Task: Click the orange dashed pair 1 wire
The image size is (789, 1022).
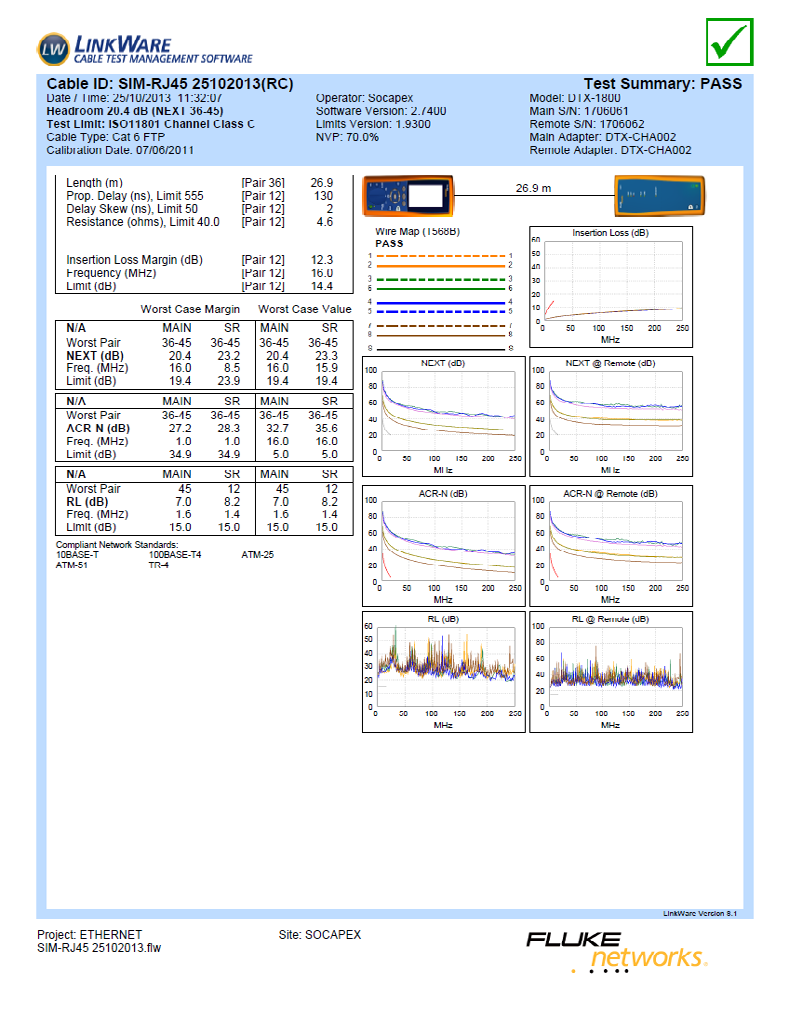Action: (x=441, y=256)
